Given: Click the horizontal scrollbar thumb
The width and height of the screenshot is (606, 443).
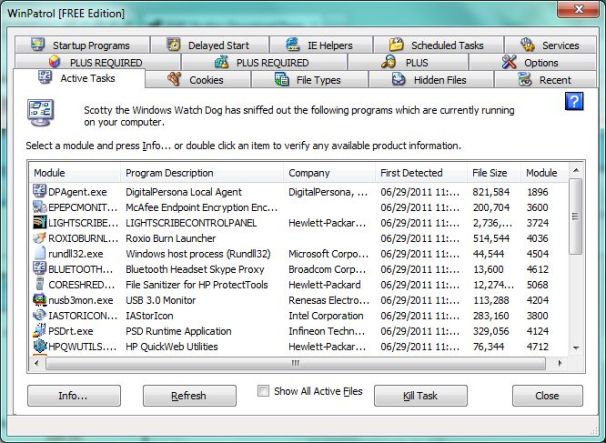Looking at the screenshot, I should click(296, 363).
